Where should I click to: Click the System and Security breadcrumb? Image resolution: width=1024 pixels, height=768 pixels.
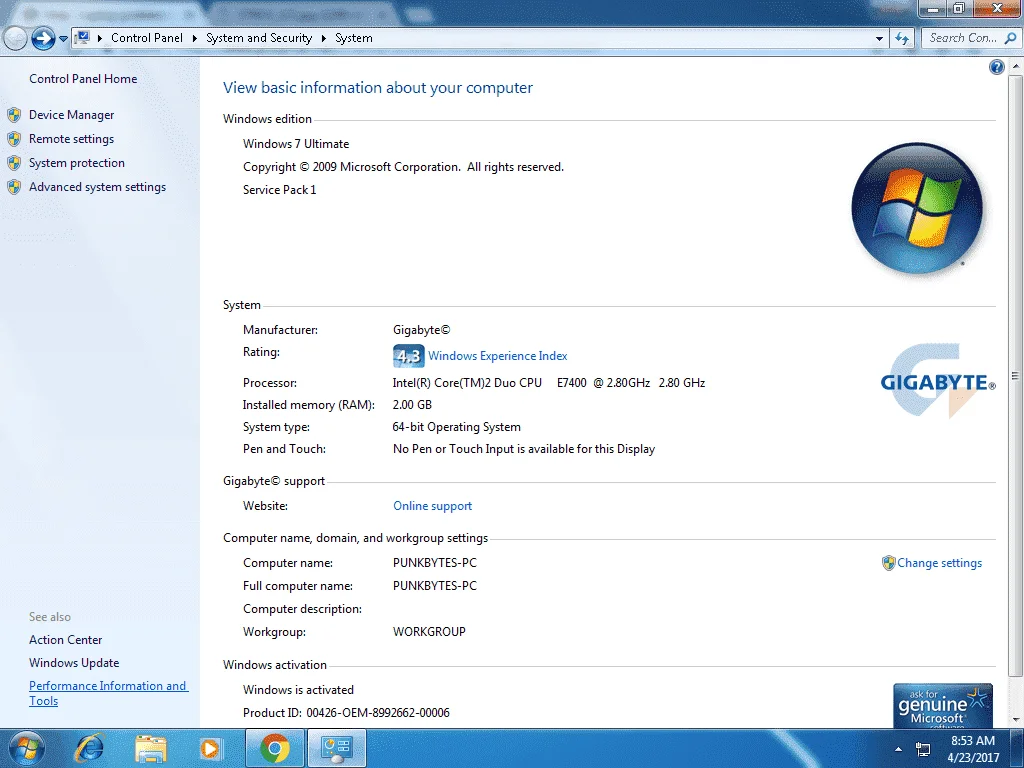click(259, 38)
